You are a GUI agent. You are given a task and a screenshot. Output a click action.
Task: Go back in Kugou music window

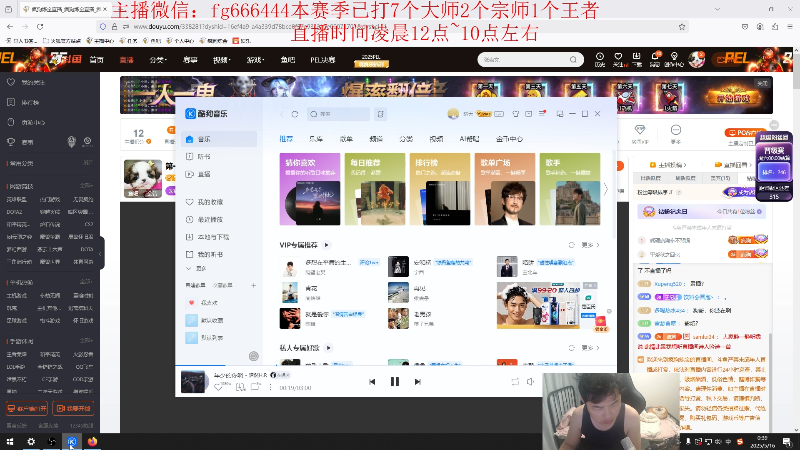282,114
